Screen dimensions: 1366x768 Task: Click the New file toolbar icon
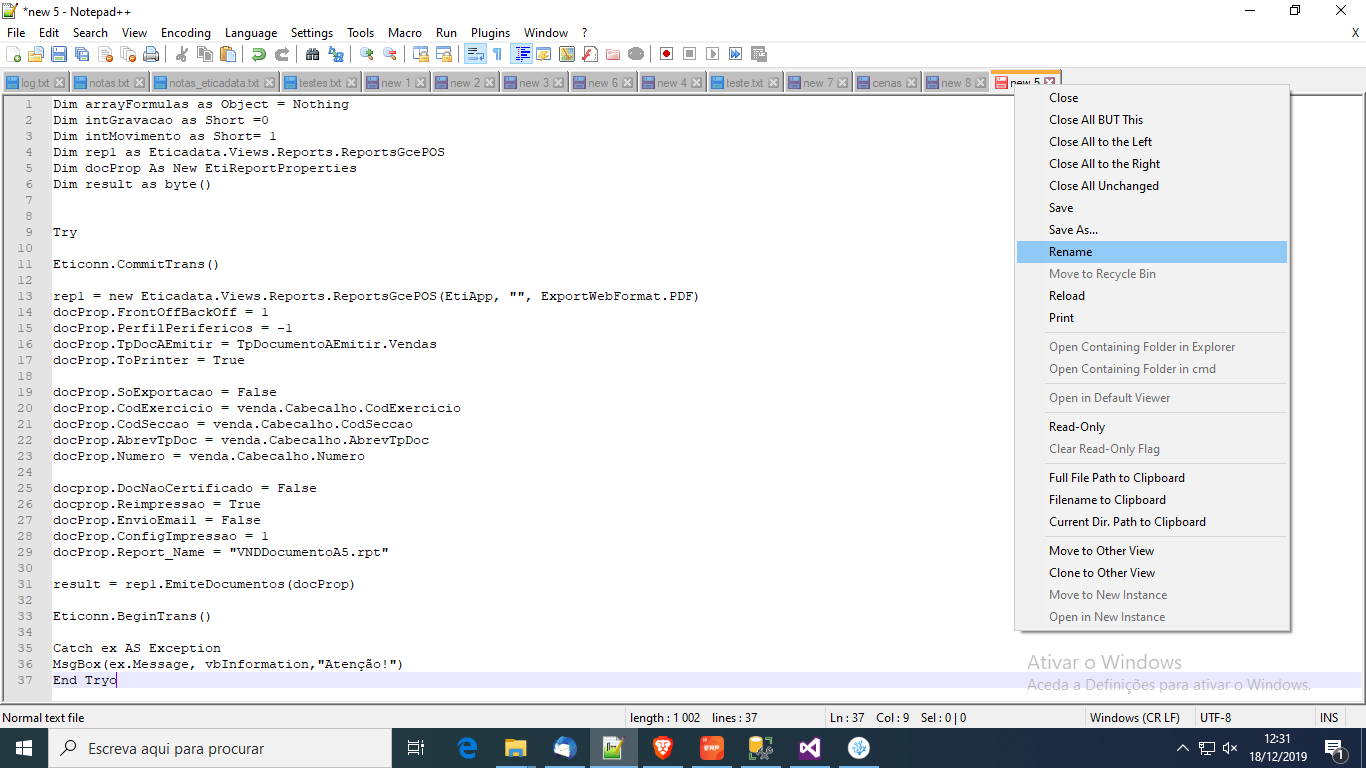coord(13,54)
